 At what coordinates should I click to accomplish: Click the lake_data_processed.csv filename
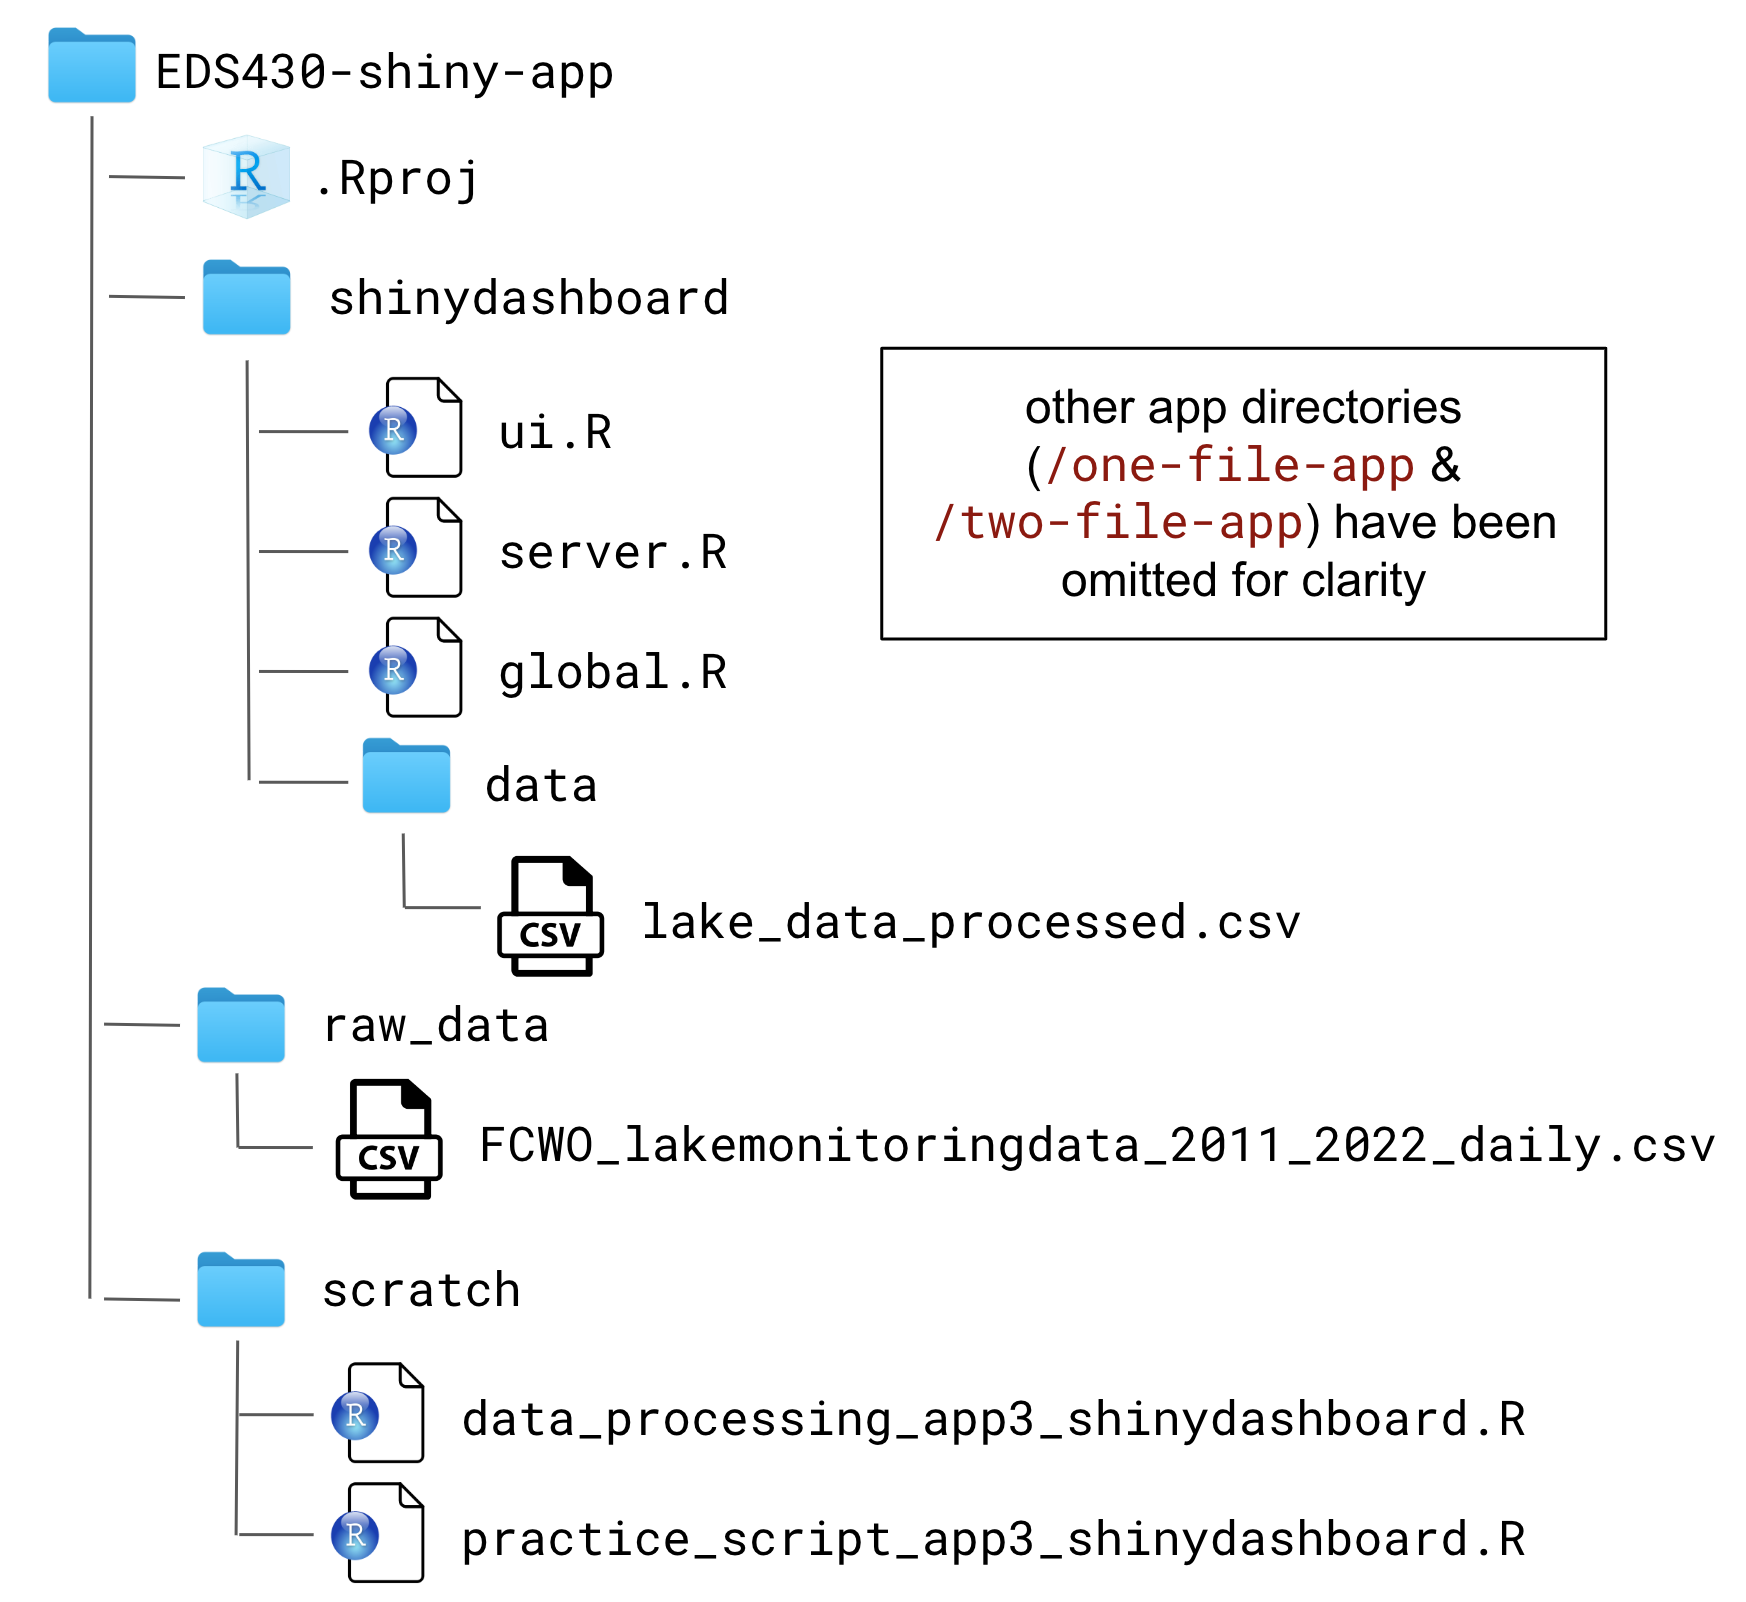pos(970,922)
